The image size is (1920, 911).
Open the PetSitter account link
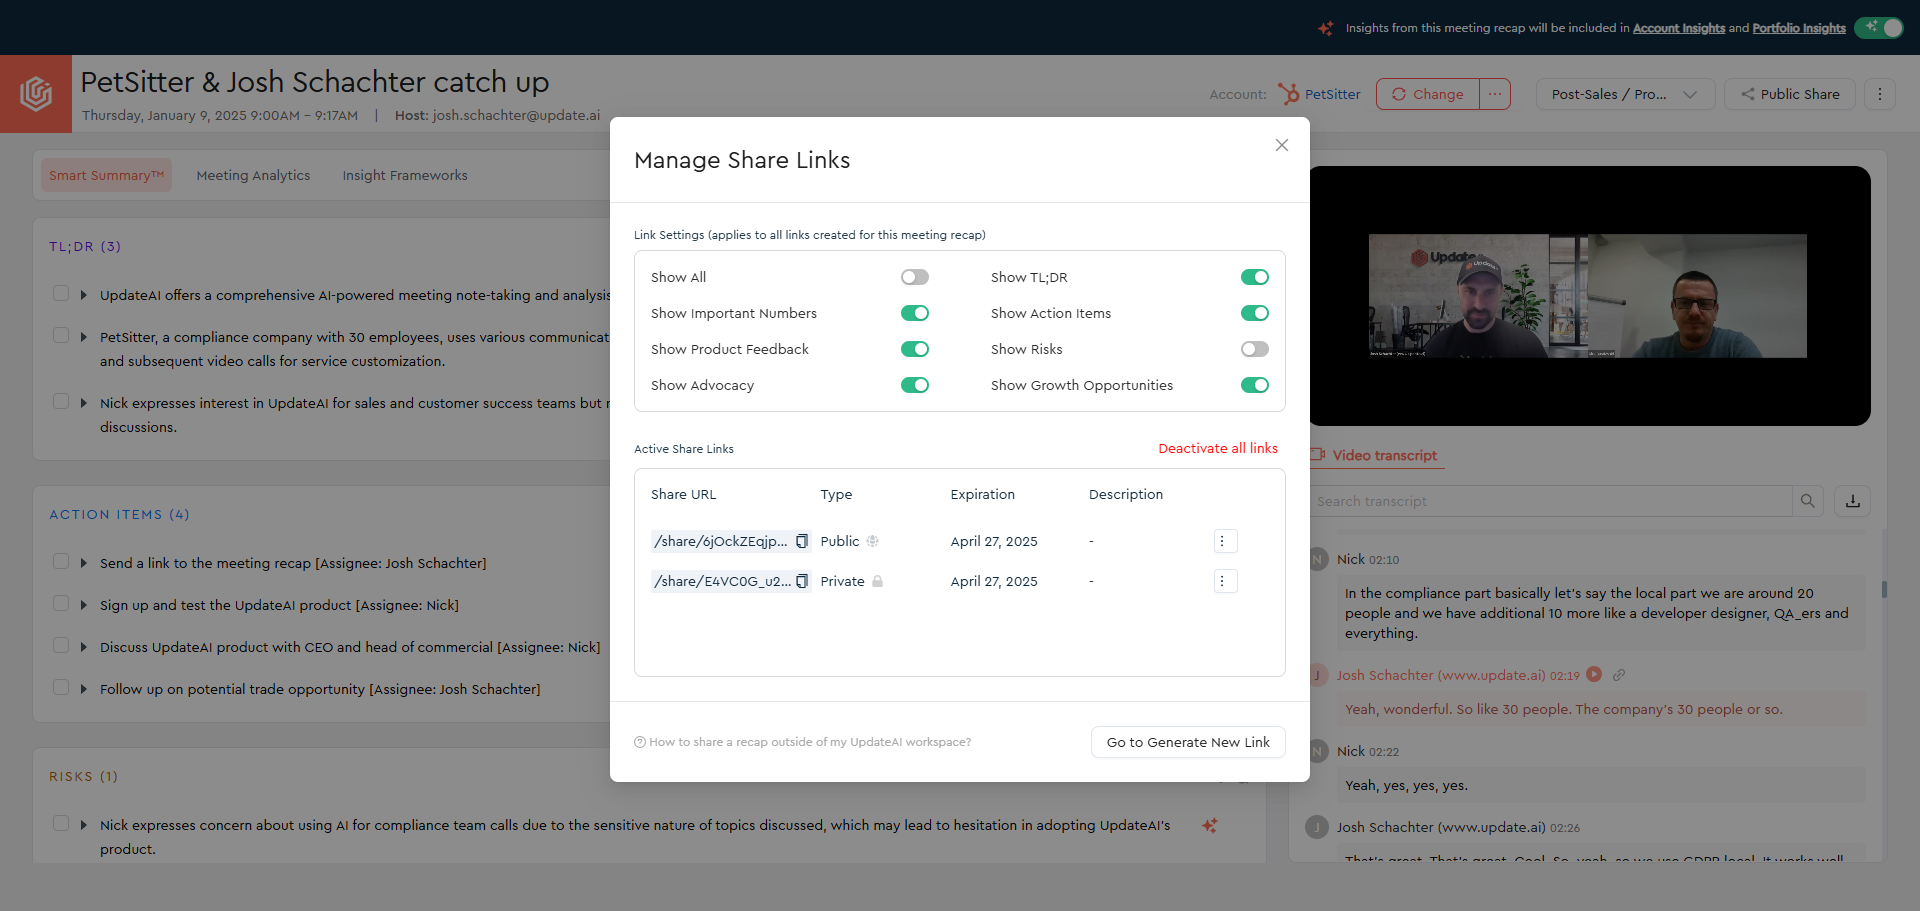pyautogui.click(x=1332, y=94)
